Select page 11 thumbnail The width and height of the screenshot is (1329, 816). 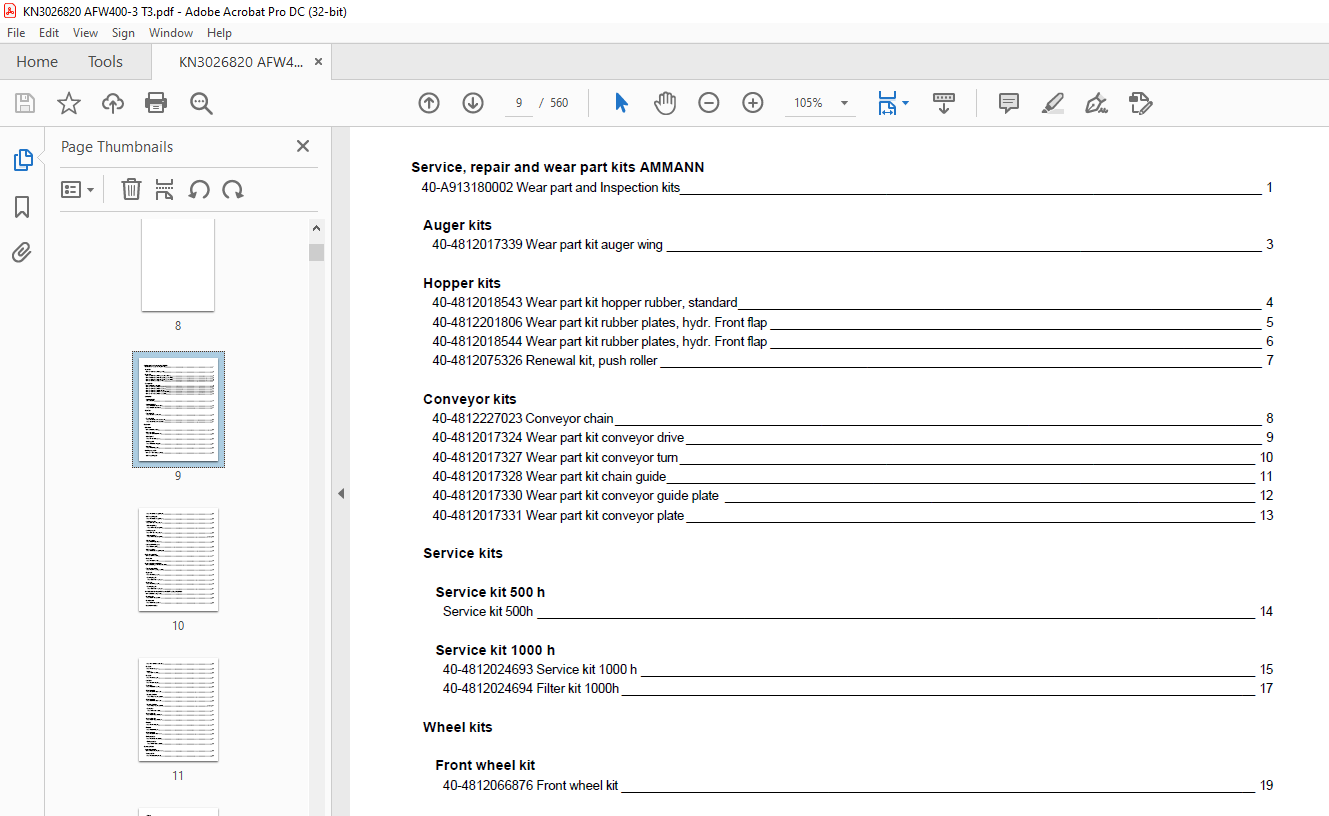(178, 709)
